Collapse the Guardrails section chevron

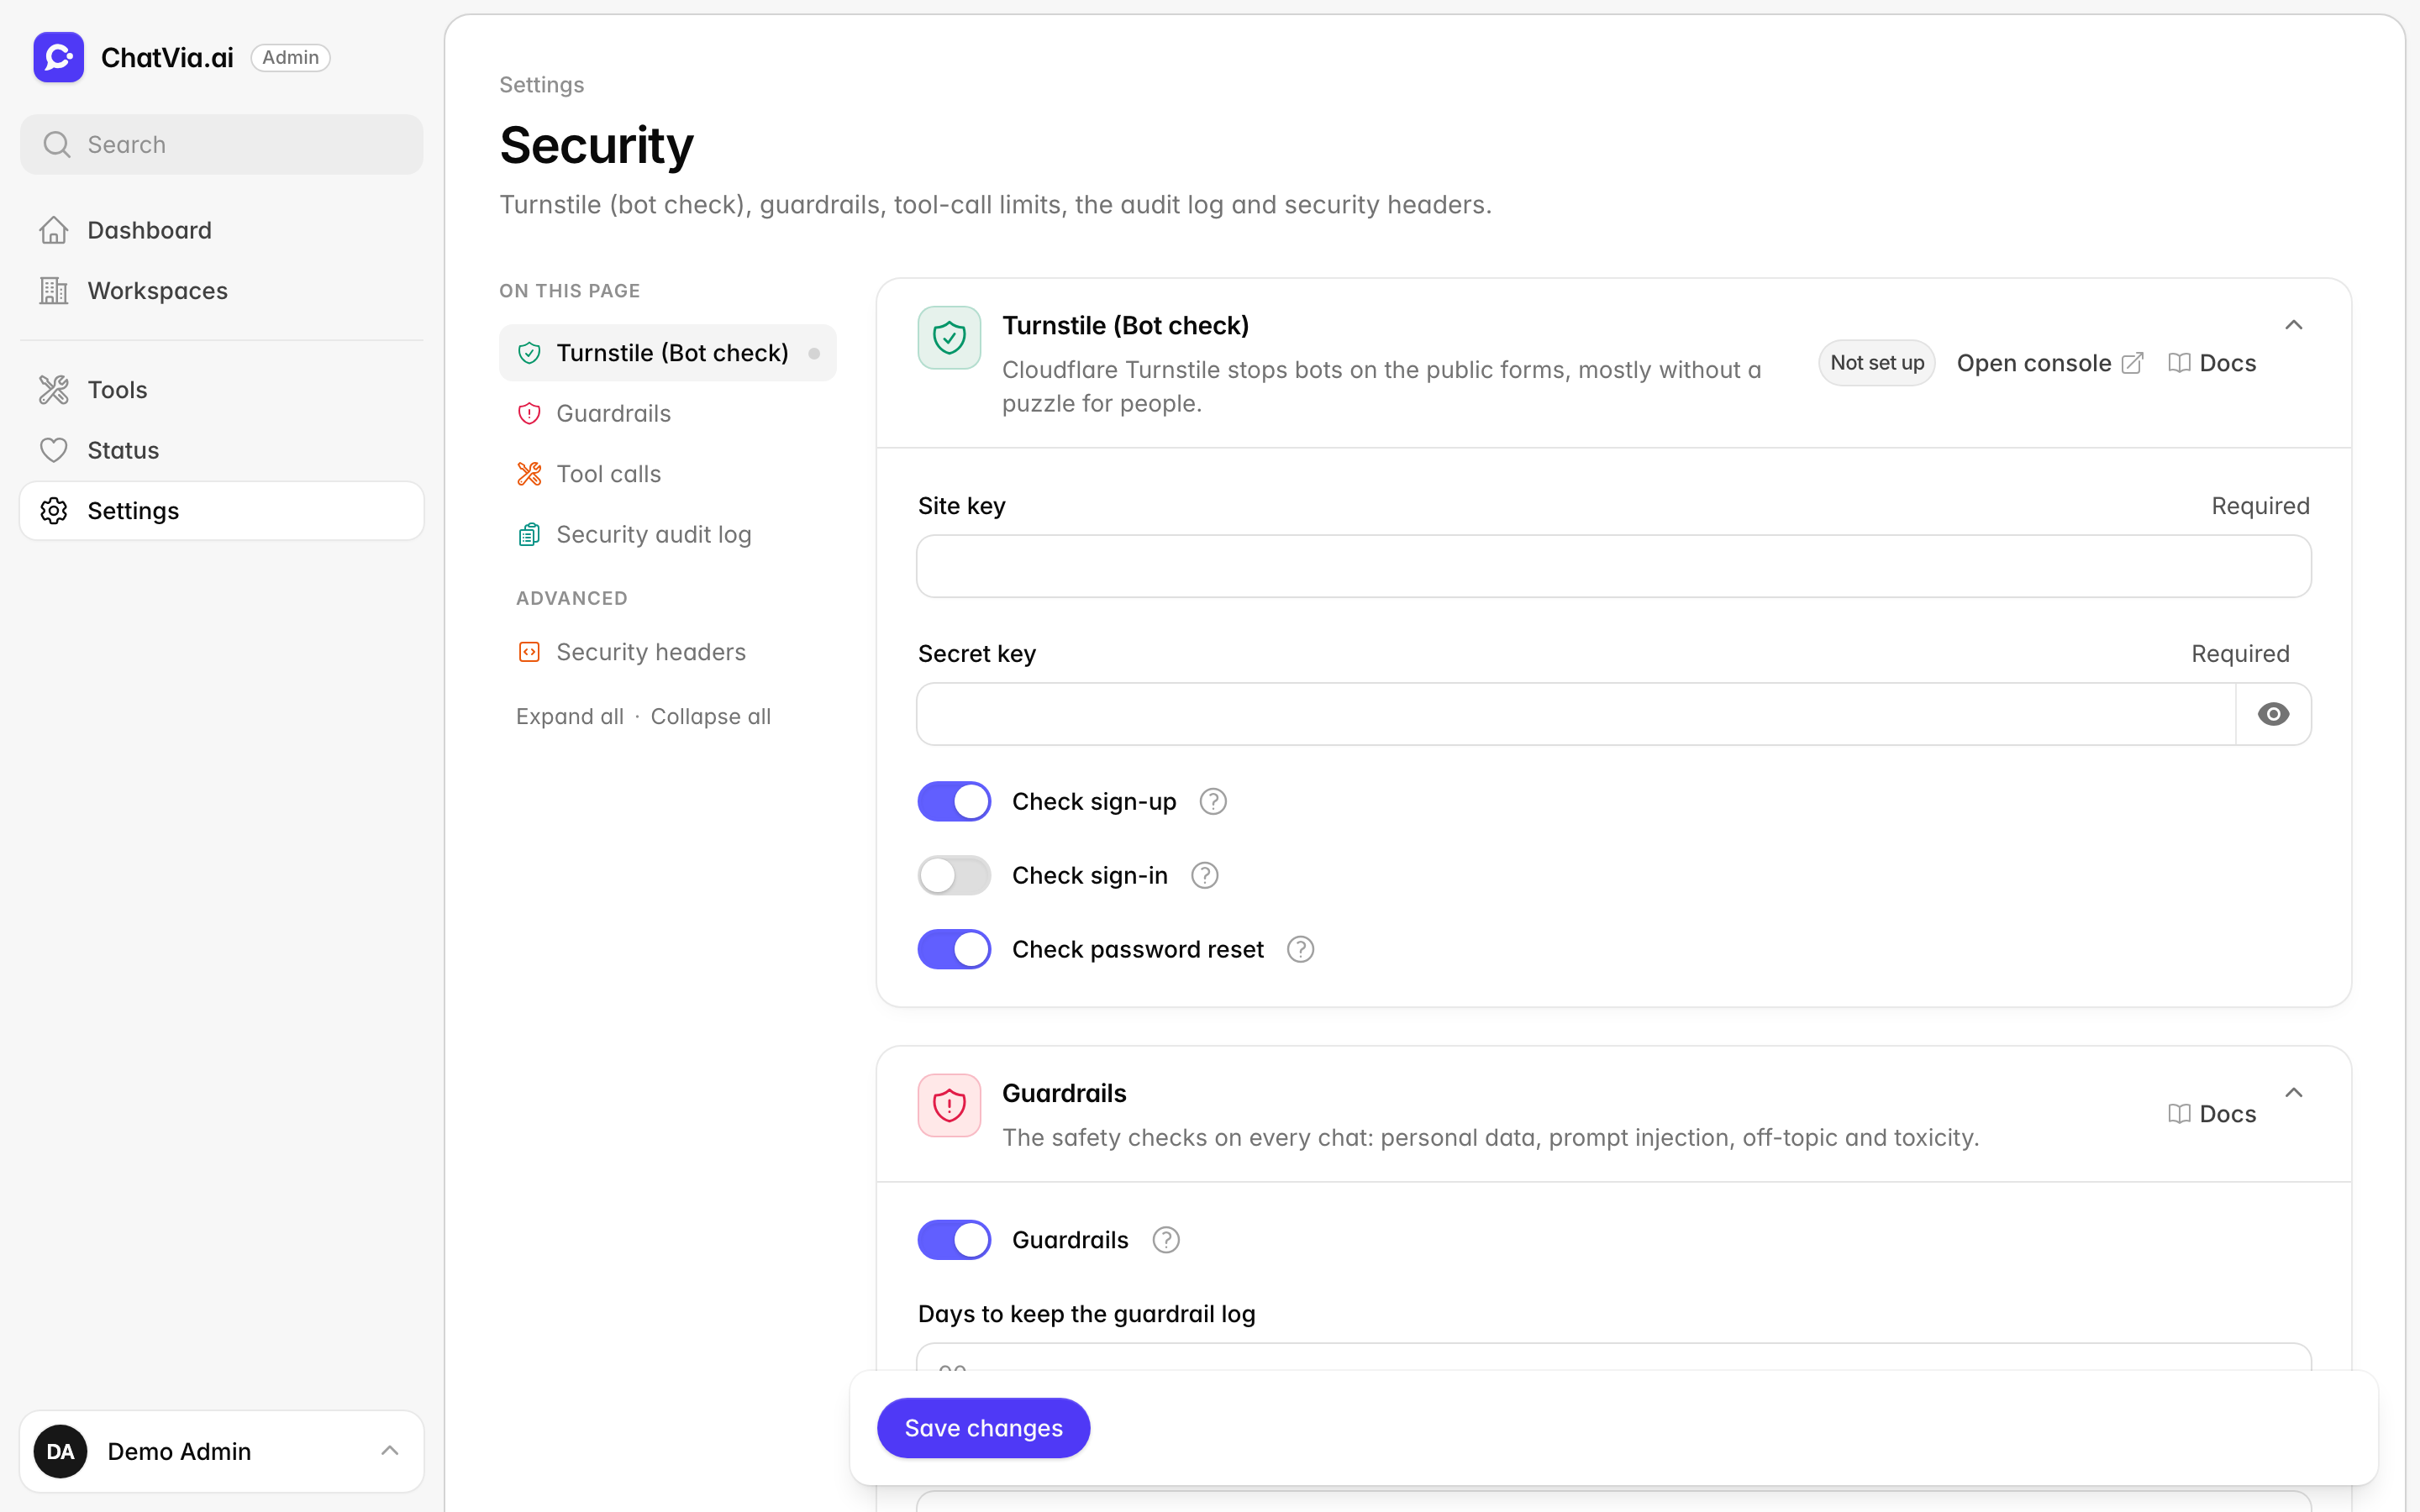[x=2294, y=1092]
